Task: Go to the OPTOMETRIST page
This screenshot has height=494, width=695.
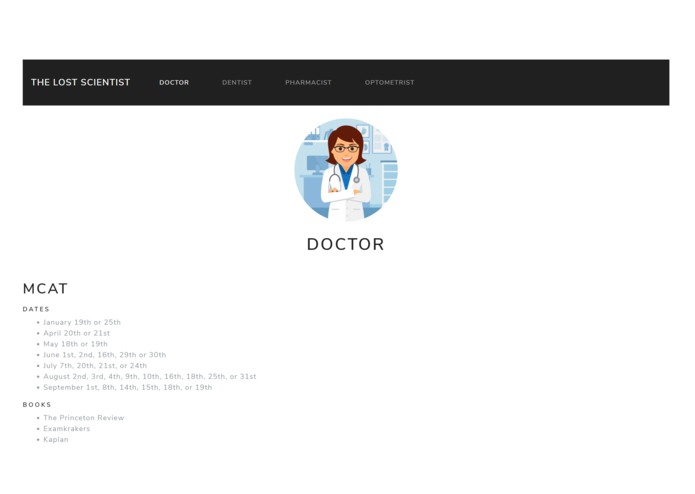Action: click(389, 82)
